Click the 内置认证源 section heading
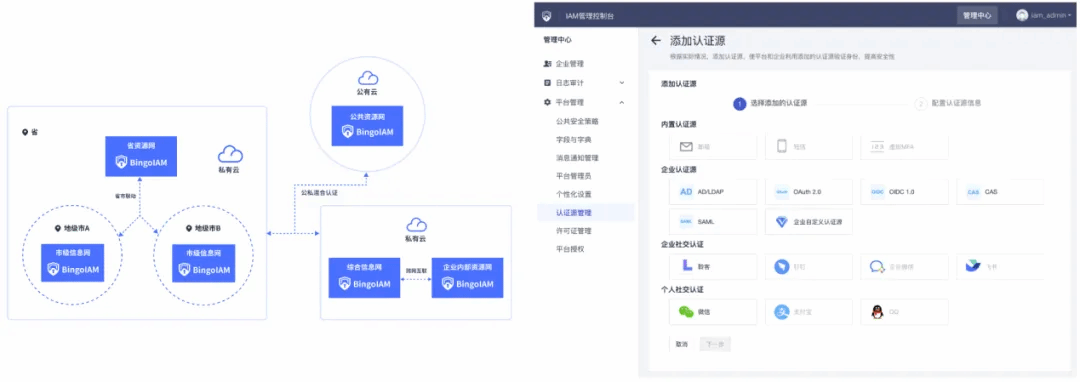This screenshot has width=1080, height=382. [x=678, y=125]
